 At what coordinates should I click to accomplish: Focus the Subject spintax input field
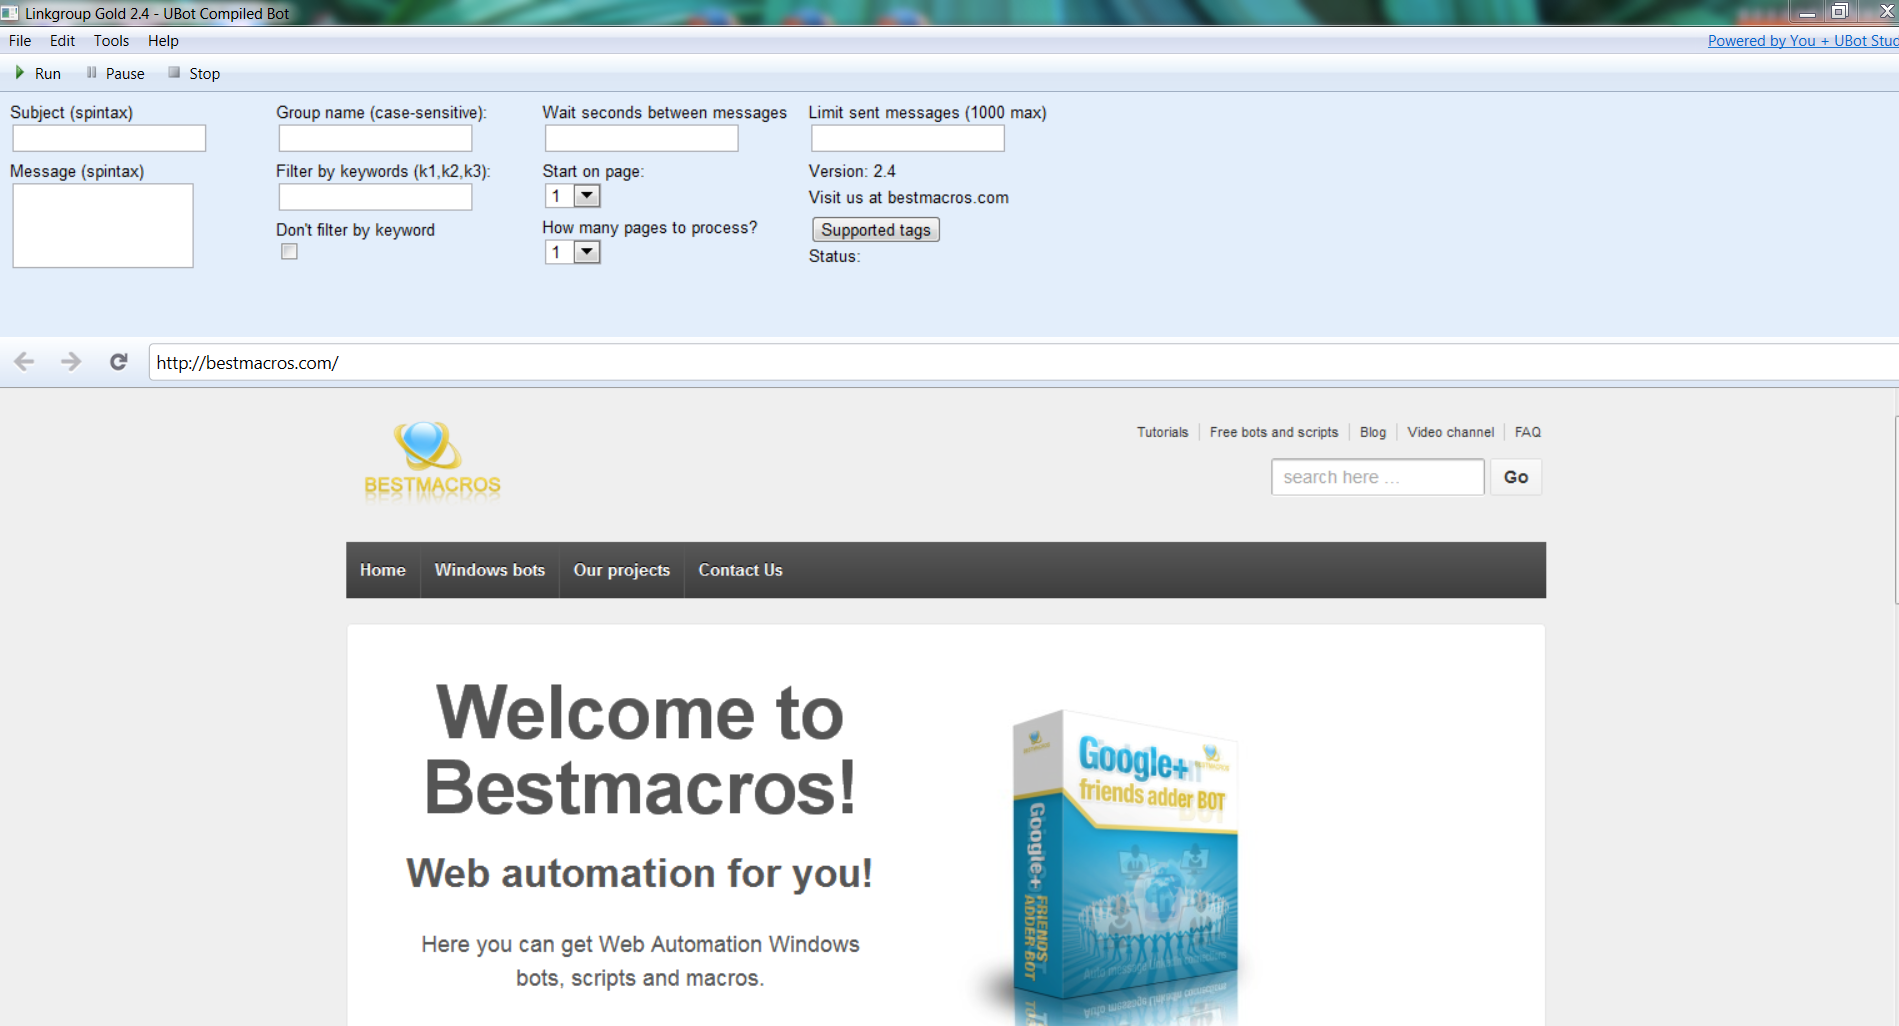(x=109, y=138)
